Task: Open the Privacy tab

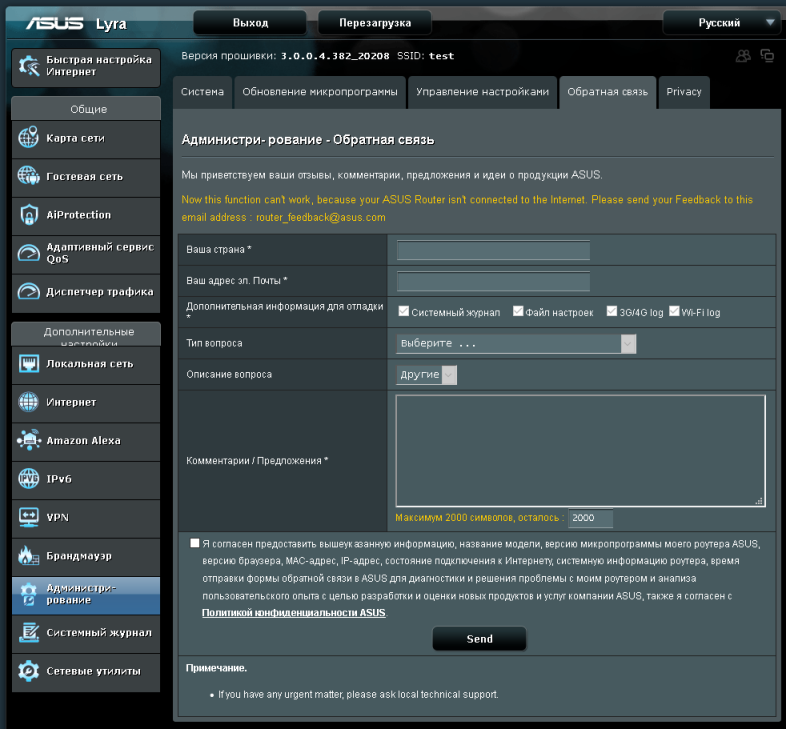Action: [x=684, y=92]
